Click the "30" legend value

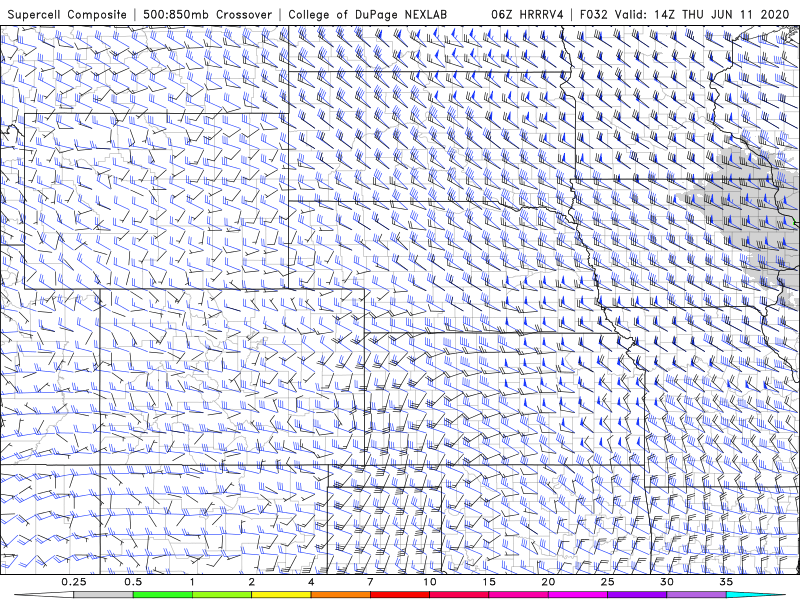(666, 582)
